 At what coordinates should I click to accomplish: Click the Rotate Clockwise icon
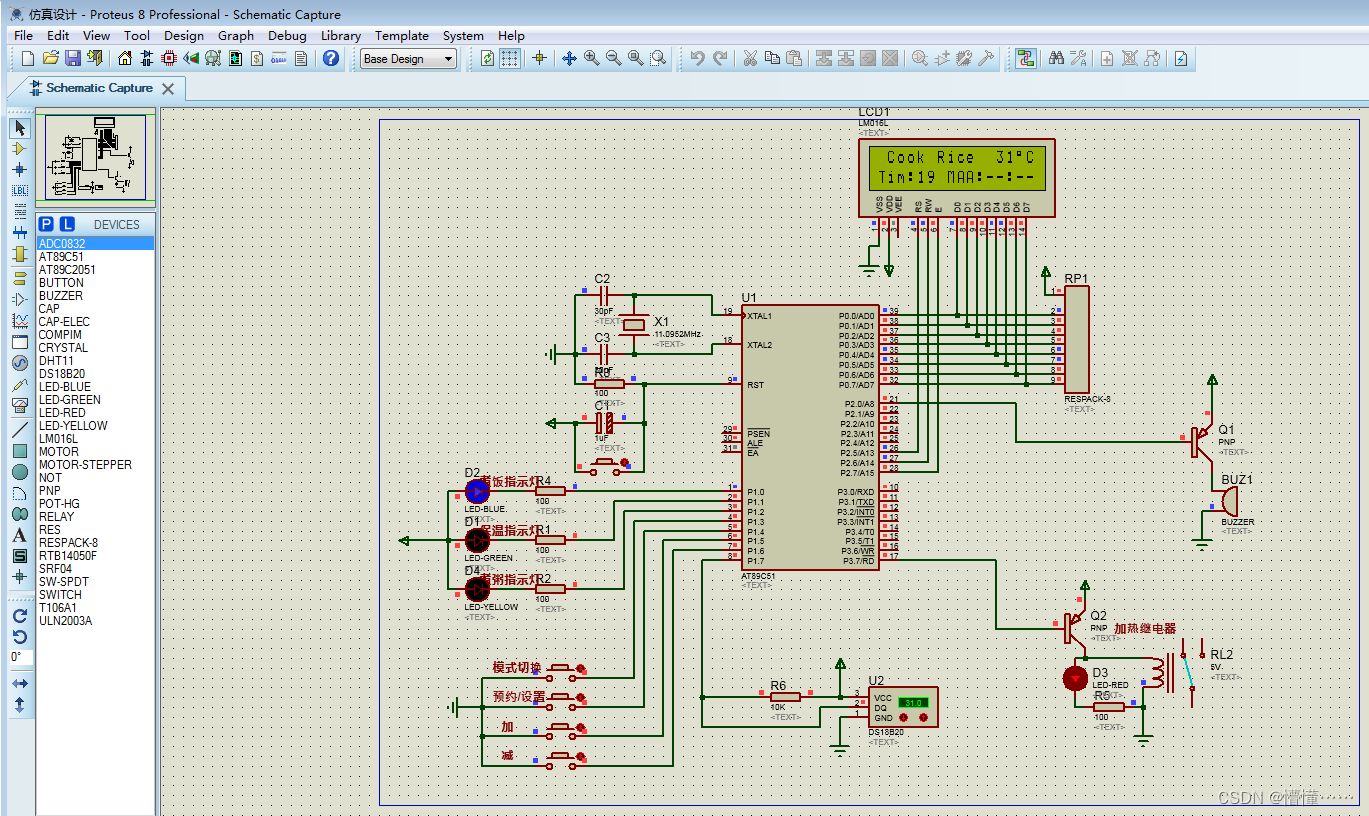(20, 616)
